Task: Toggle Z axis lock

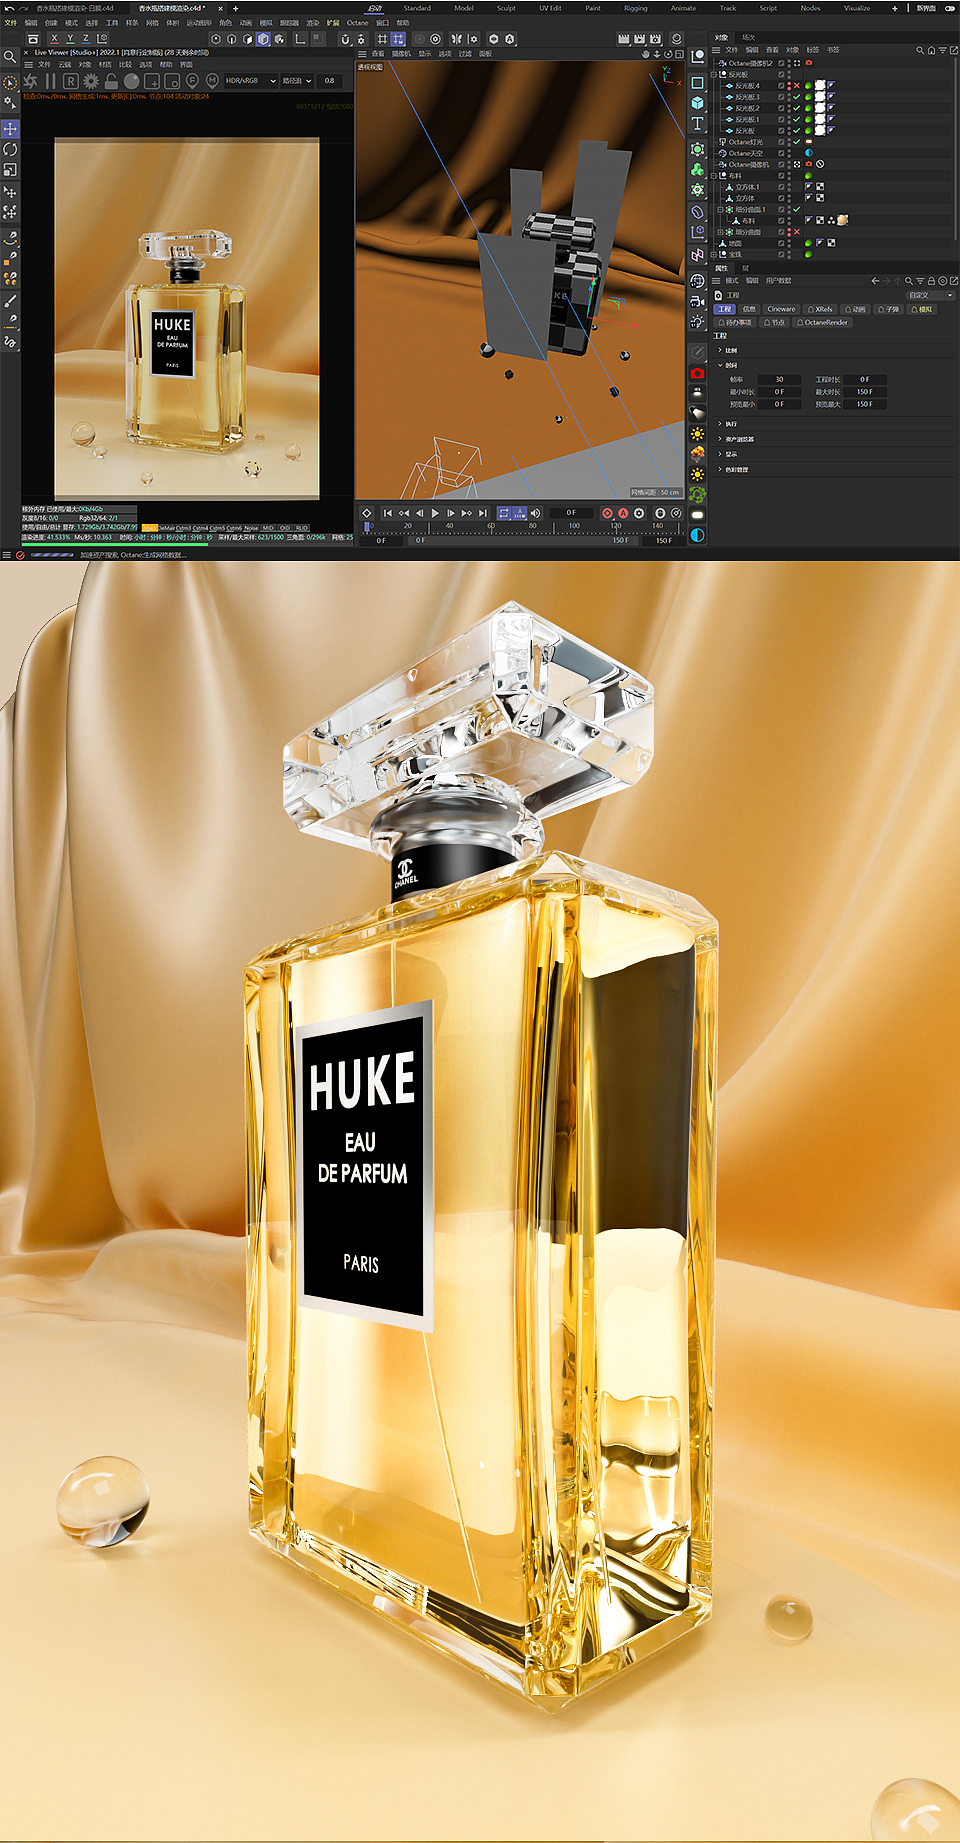Action: 86,38
